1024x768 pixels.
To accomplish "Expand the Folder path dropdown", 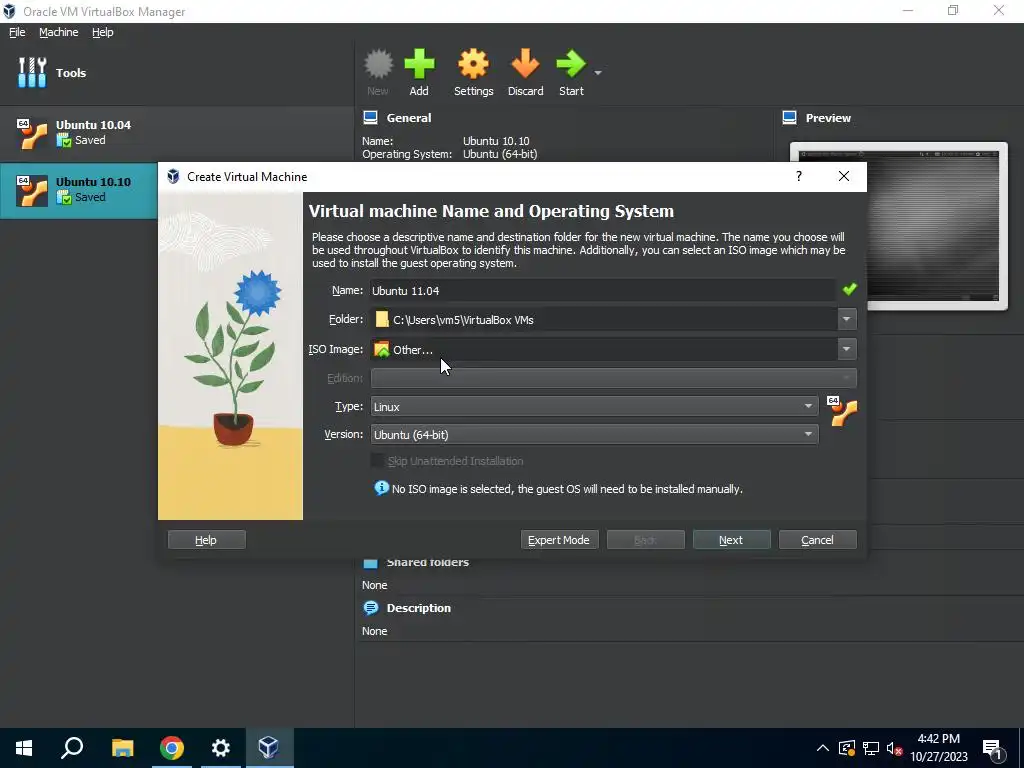I will tap(846, 319).
